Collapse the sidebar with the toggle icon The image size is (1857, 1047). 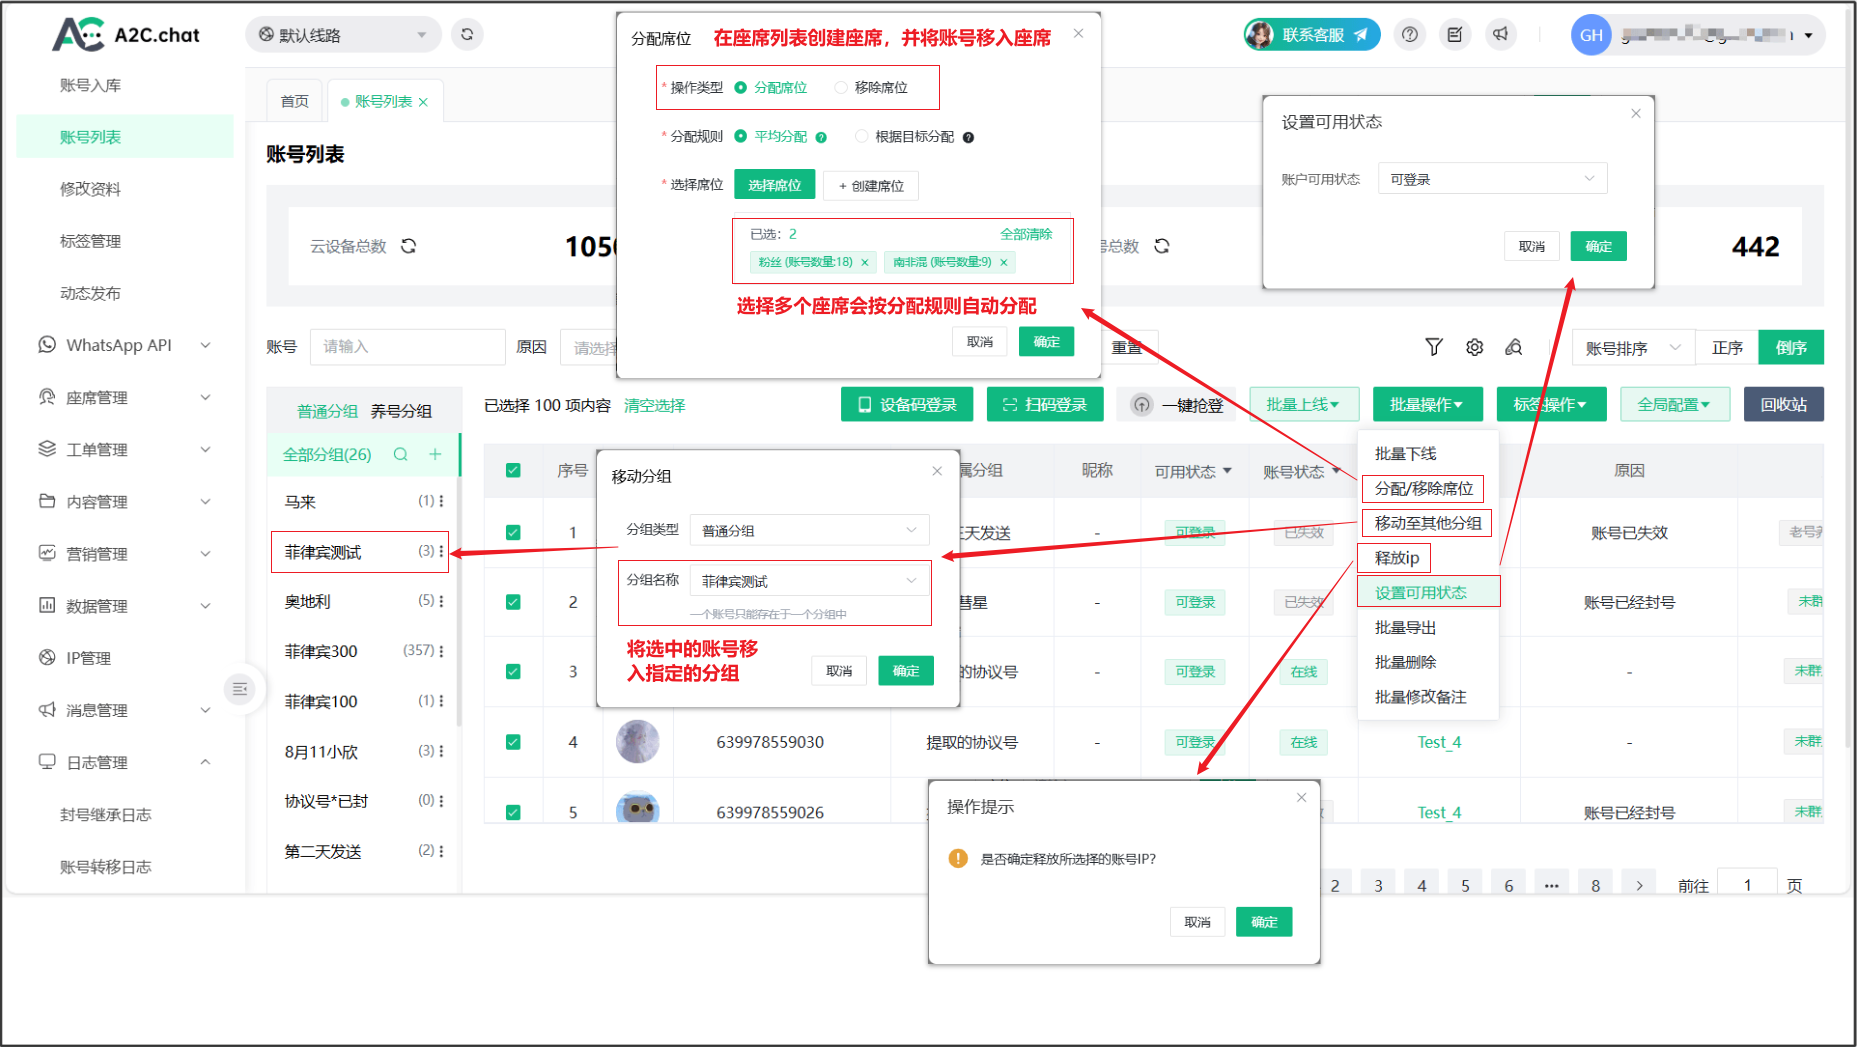(240, 689)
